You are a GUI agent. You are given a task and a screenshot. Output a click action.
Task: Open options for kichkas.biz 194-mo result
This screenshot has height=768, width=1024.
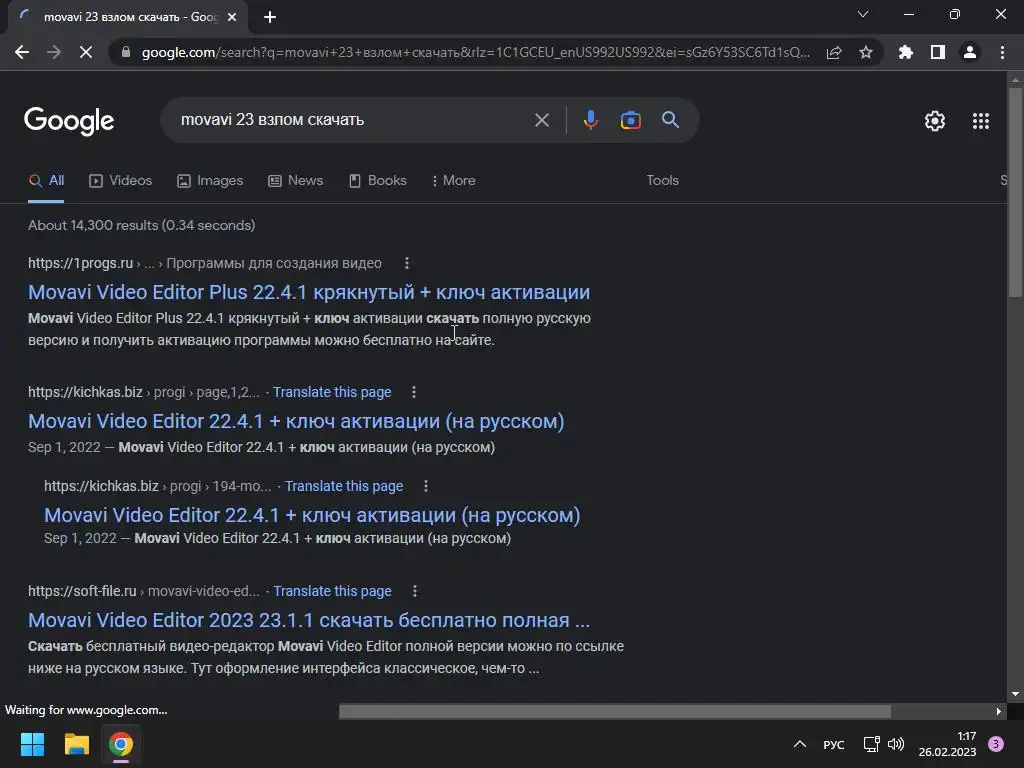[426, 486]
